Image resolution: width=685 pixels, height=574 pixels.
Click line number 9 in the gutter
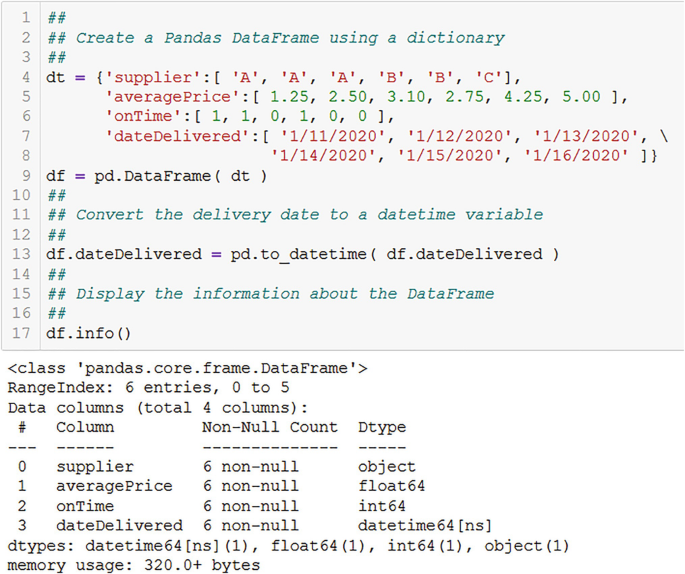[x=26, y=176]
